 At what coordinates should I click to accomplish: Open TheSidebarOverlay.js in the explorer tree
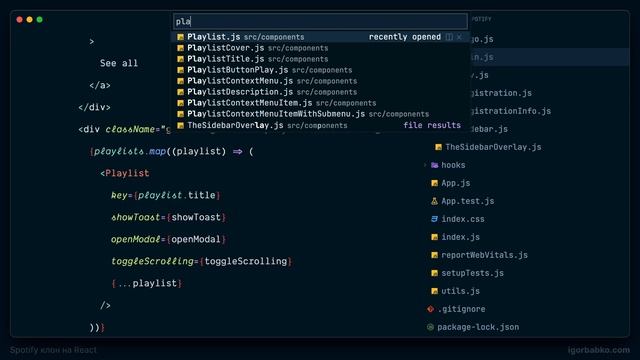point(493,147)
